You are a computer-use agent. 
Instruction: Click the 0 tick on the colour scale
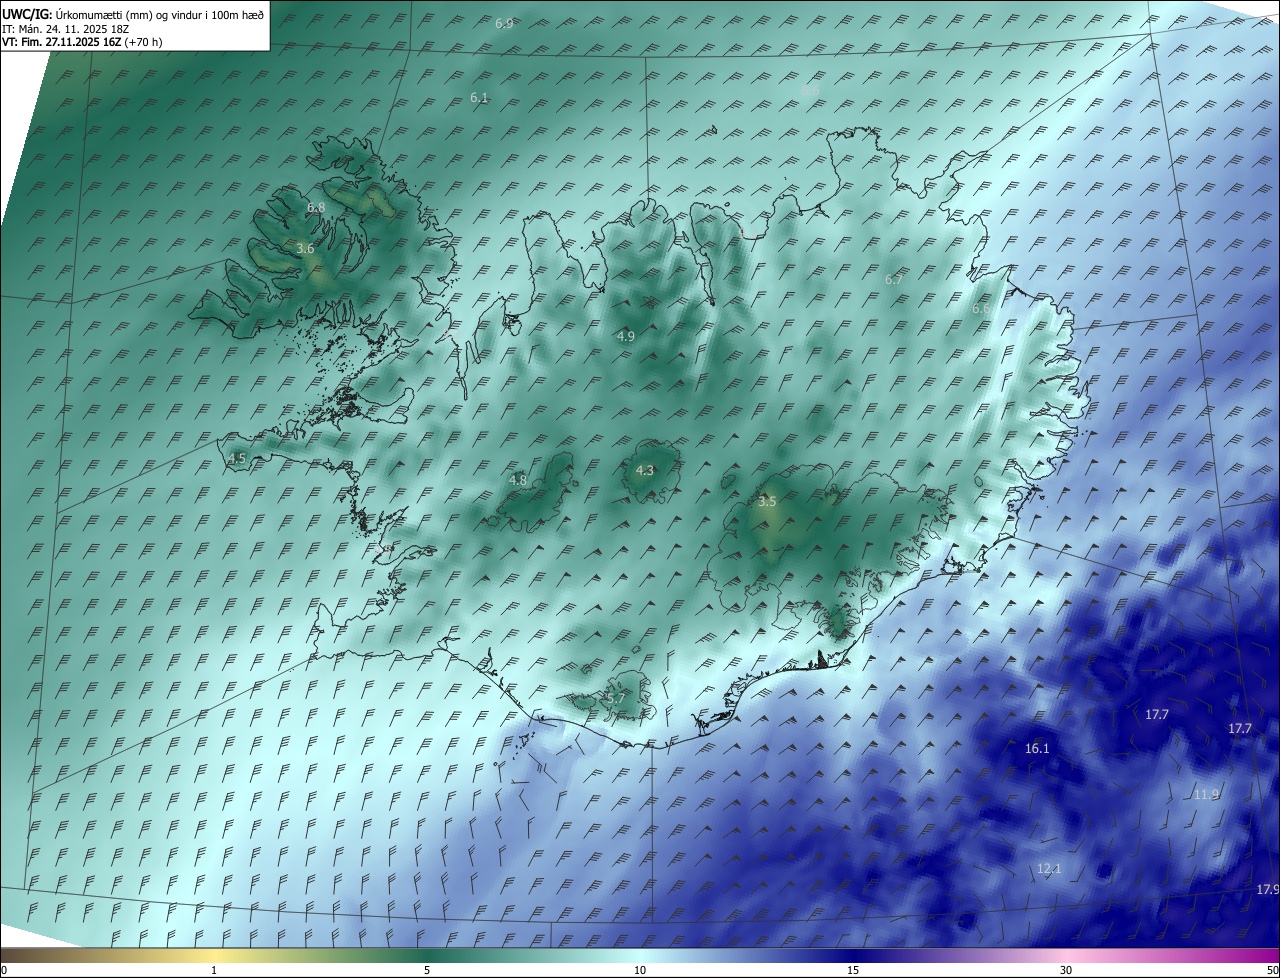click(x=4, y=970)
